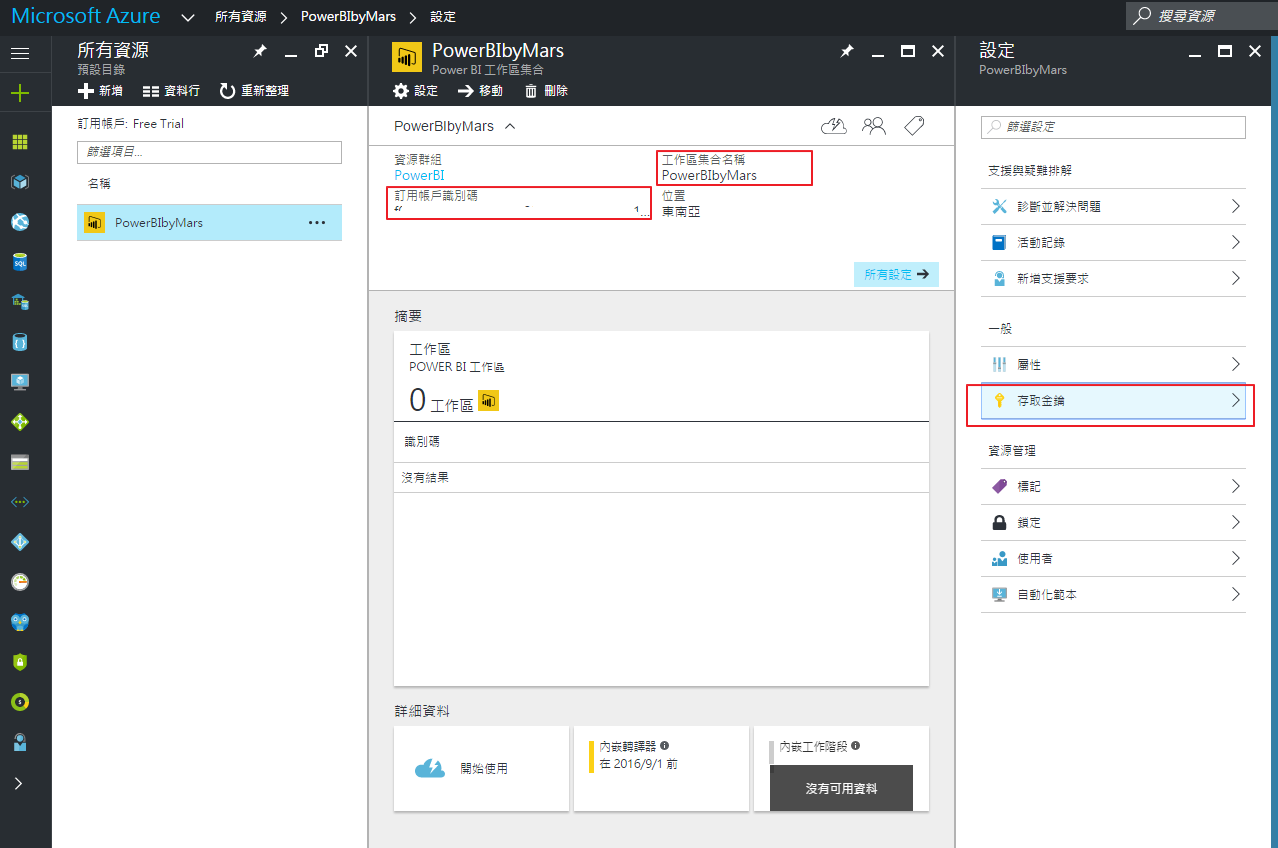Click 移動 in PowerBIbyMars toolbar

(481, 91)
